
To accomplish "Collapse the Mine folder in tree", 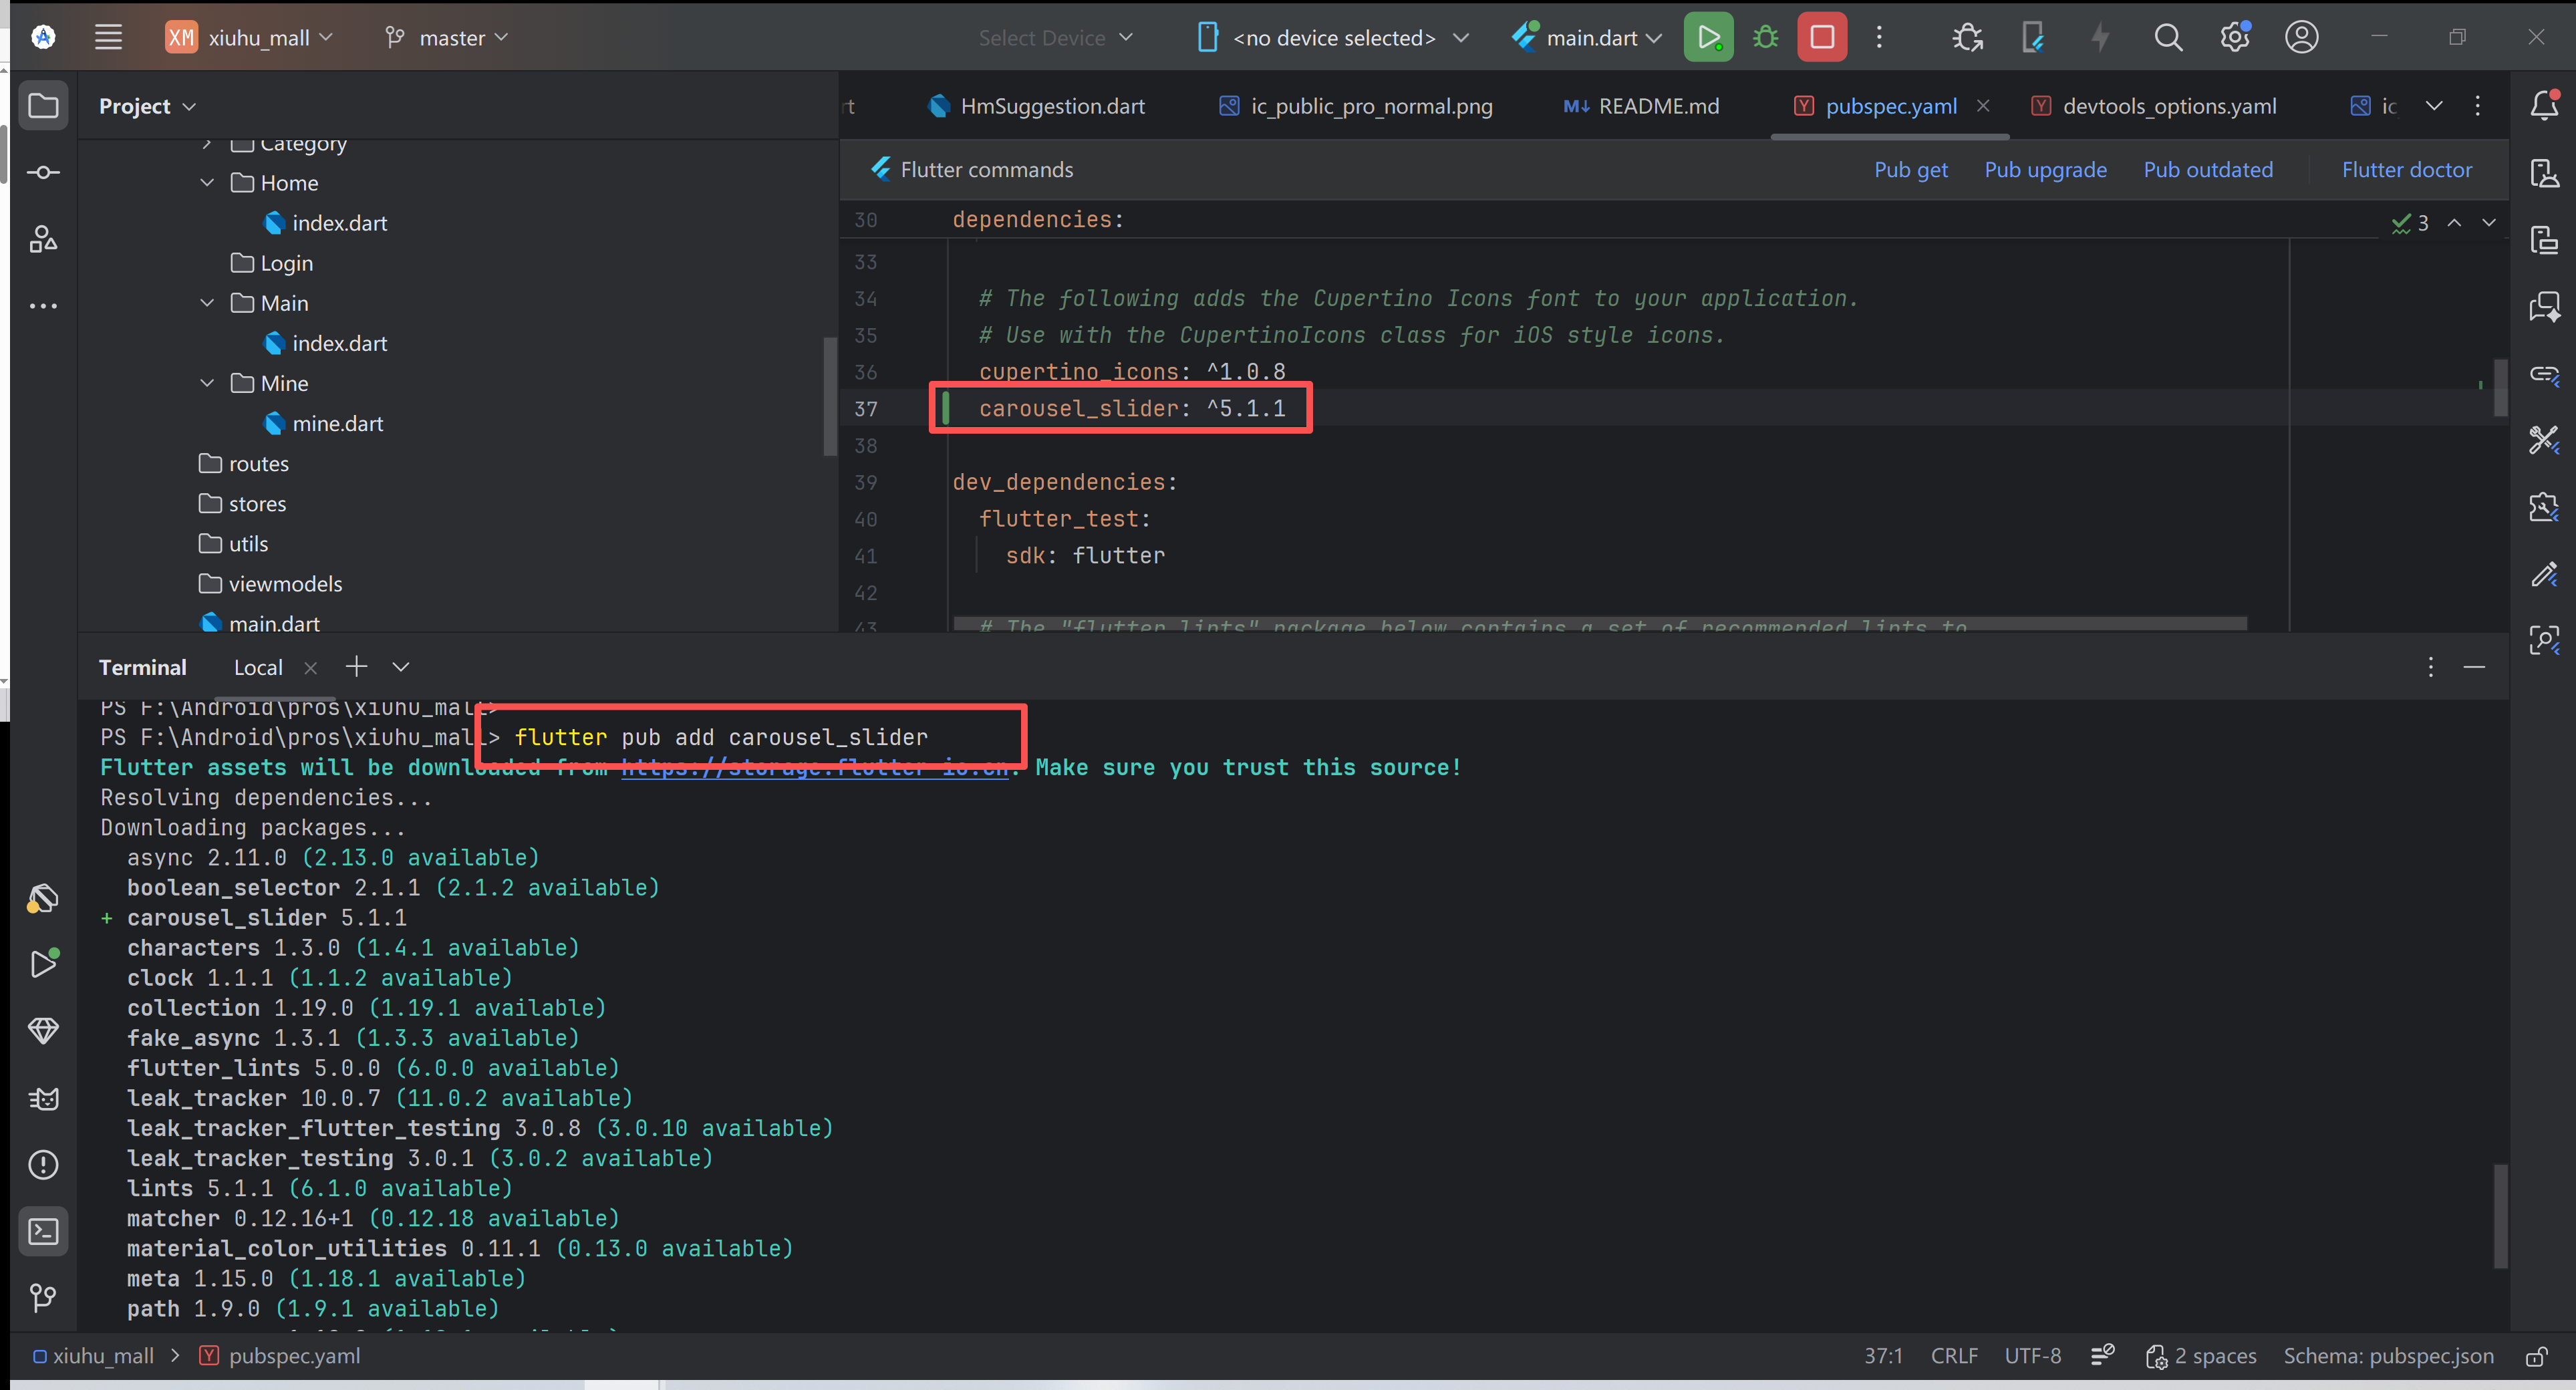I will (x=207, y=383).
